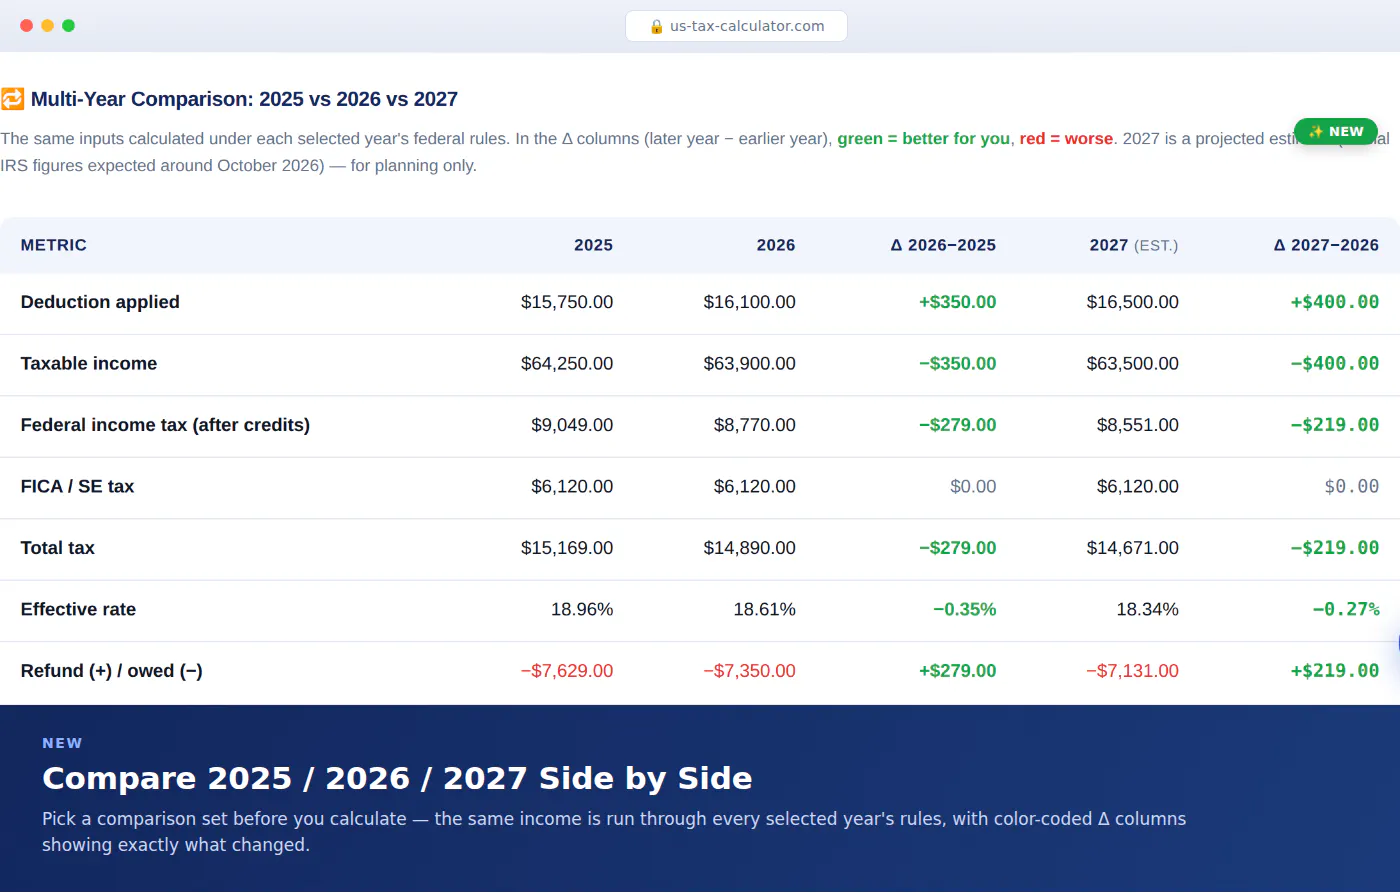Viewport: 1400px width, 893px height.
Task: Click the −$7,350.00 owed value
Action: (749, 671)
